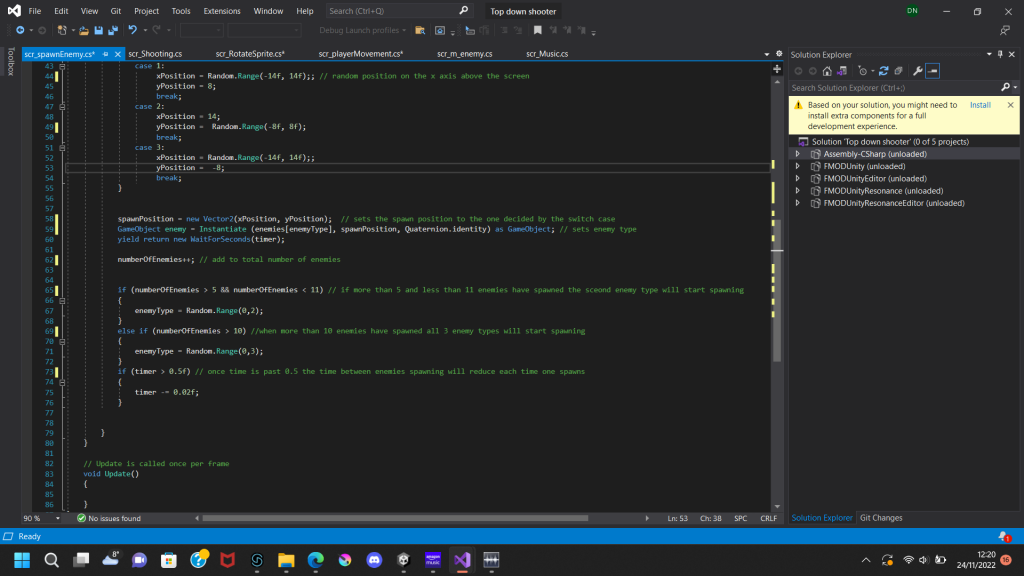Pin the scr_spawnEnemy.cs tab
The width and height of the screenshot is (1024, 576).
[104, 53]
